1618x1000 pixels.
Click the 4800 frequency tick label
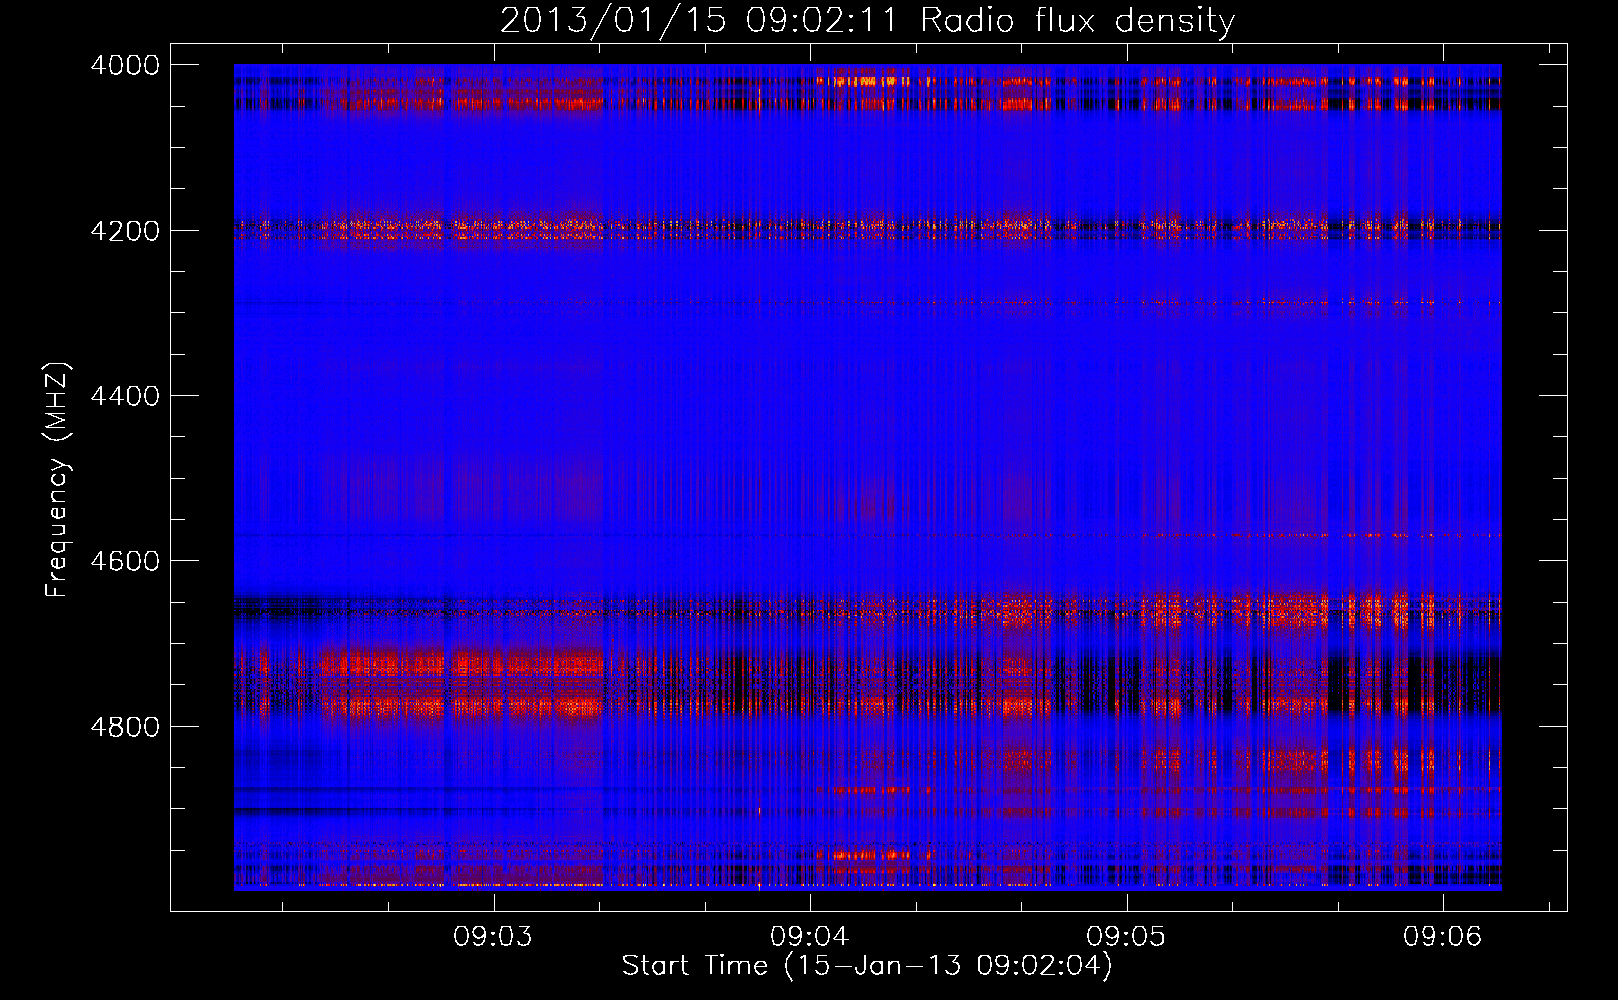point(125,727)
